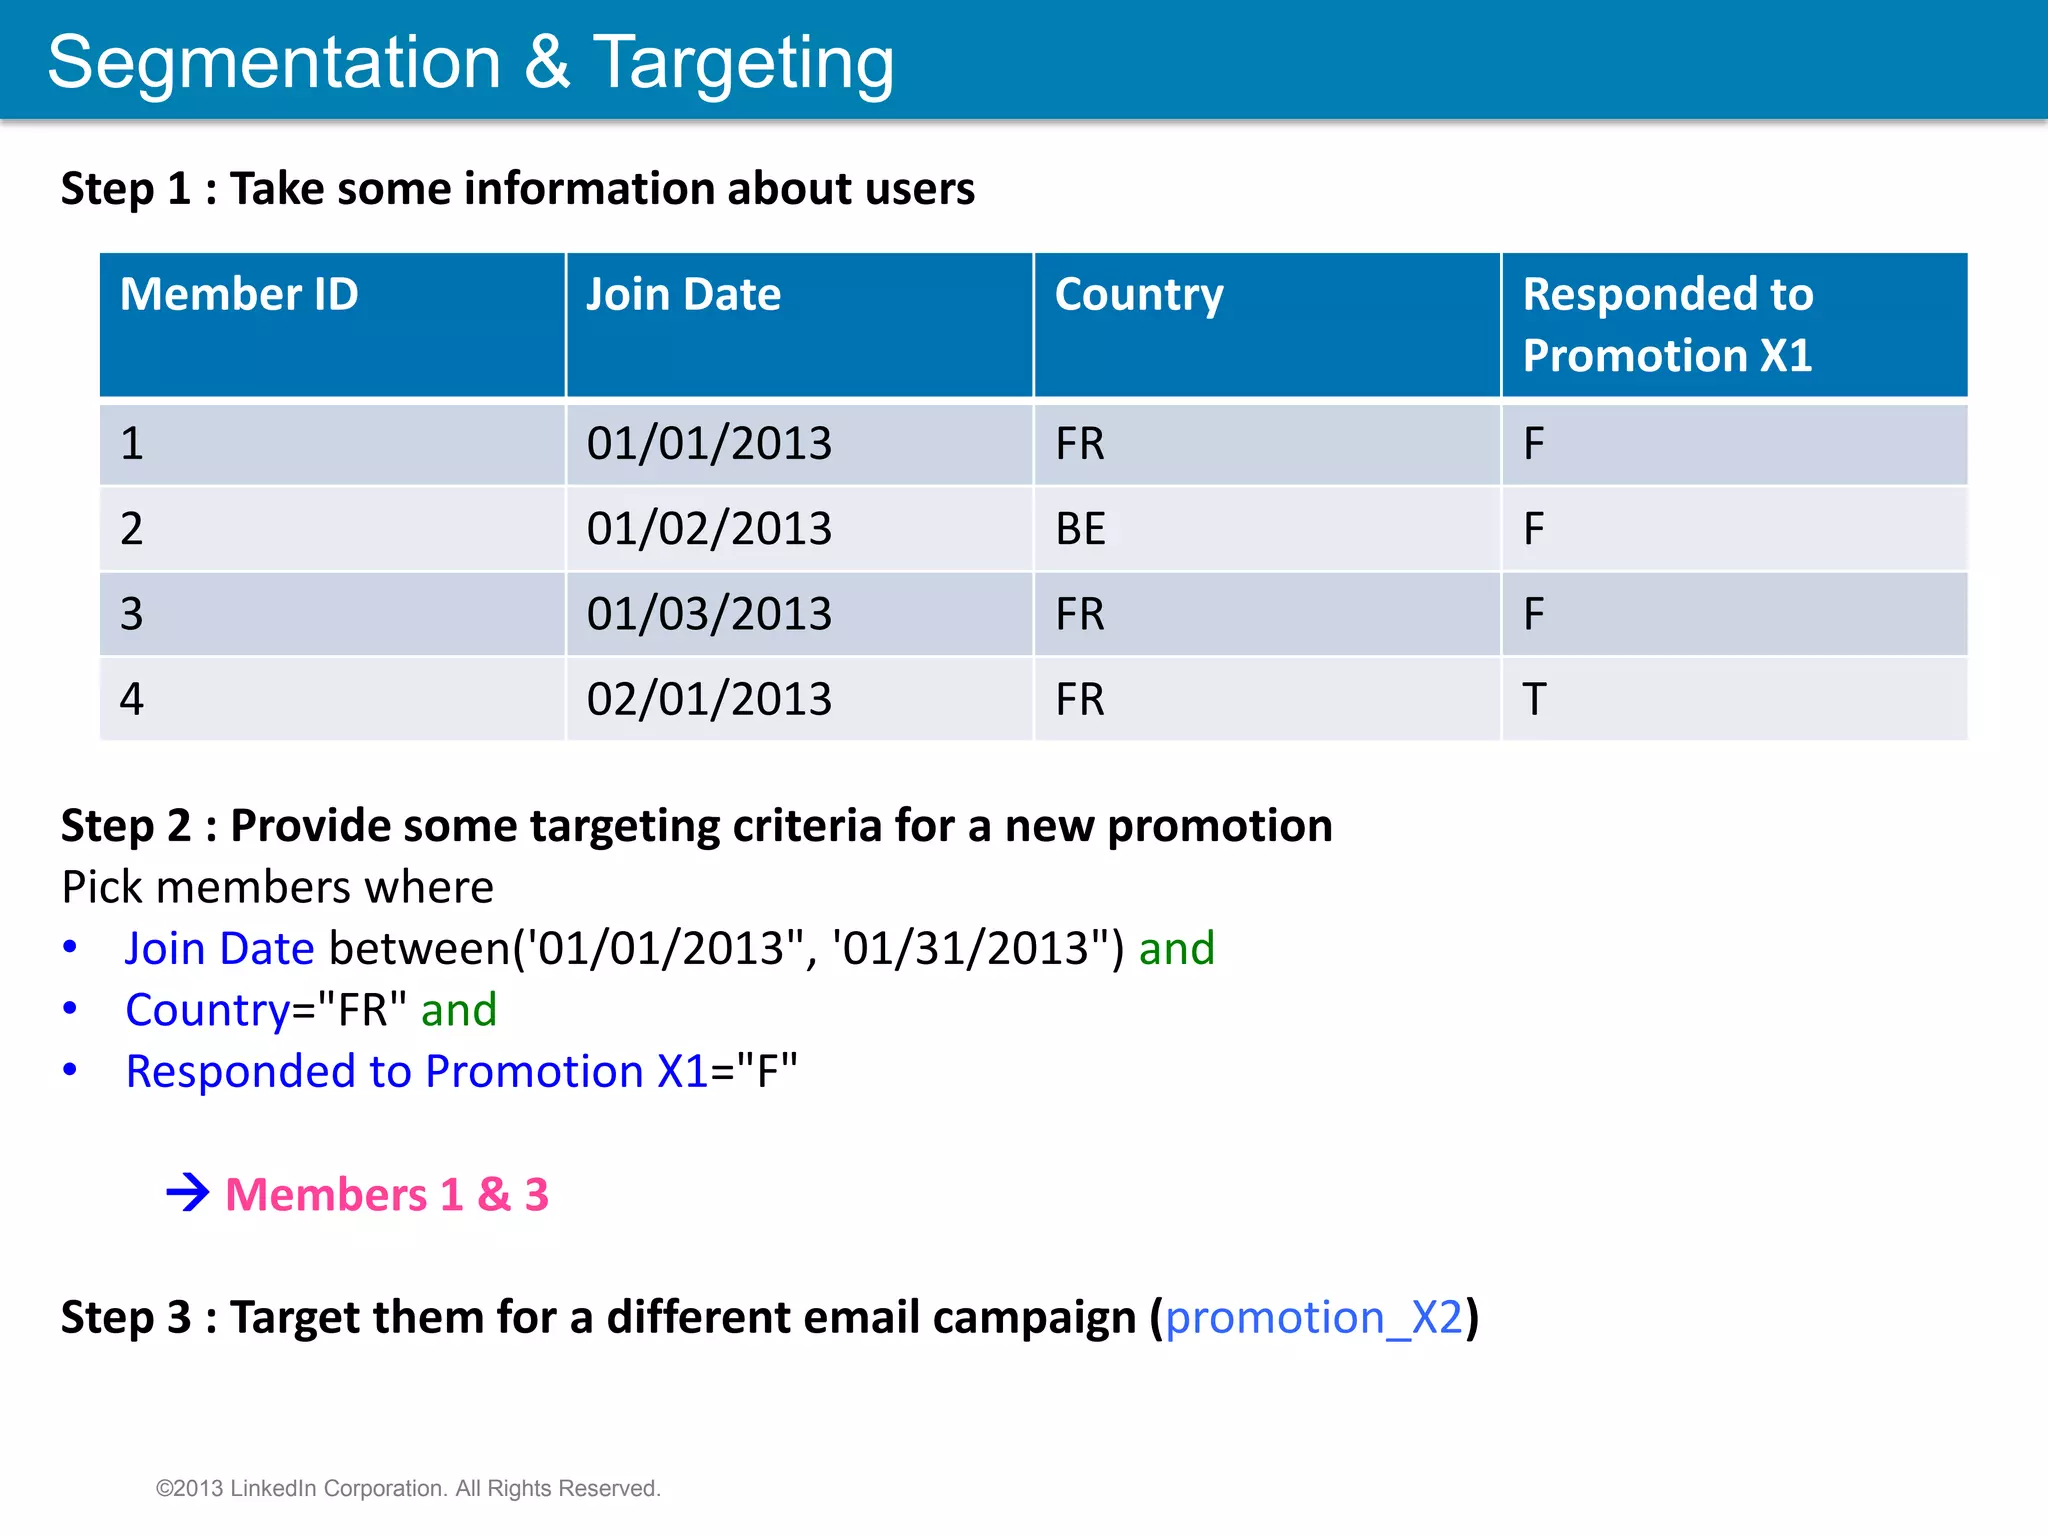Viewport: 2048px width, 1536px height.
Task: Click the blue 'Responded to Promotion X1' criteria text
Action: 417,1071
